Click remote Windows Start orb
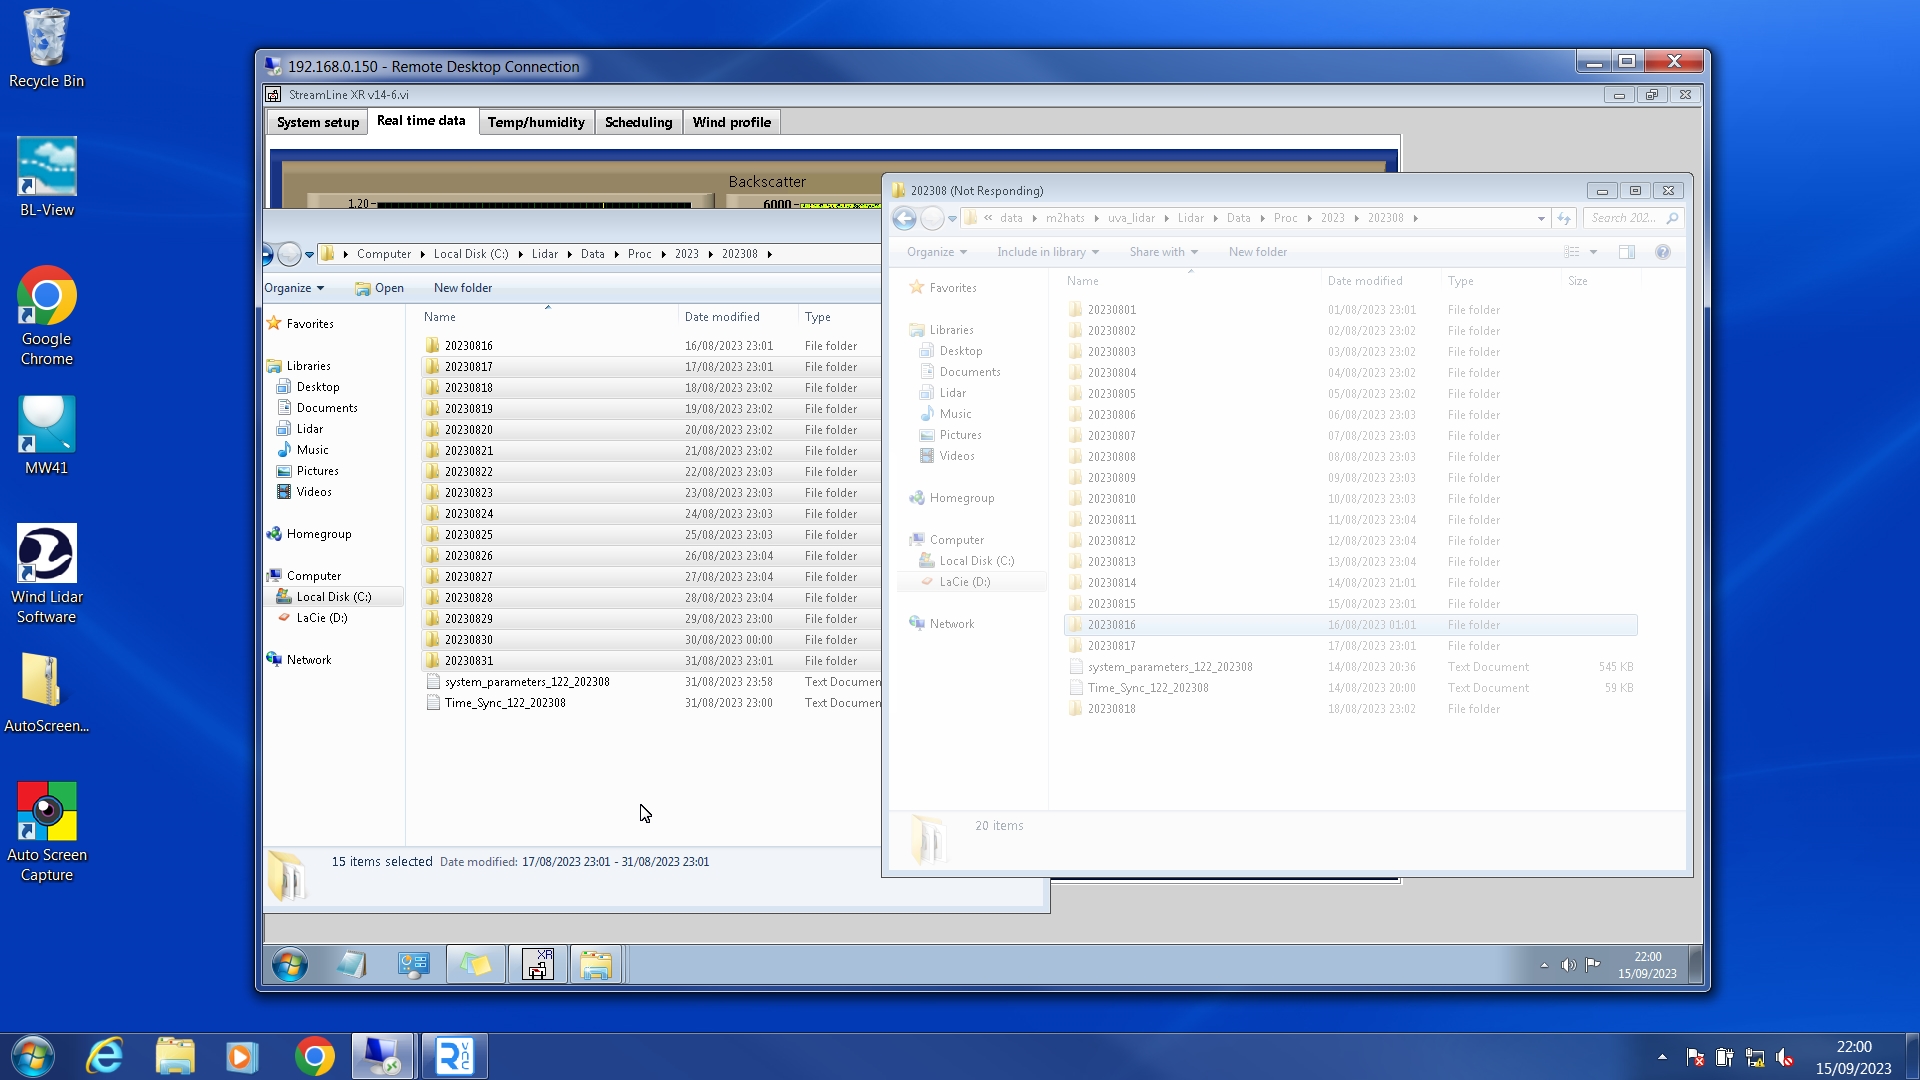The height and width of the screenshot is (1080, 1920). pos(290,965)
